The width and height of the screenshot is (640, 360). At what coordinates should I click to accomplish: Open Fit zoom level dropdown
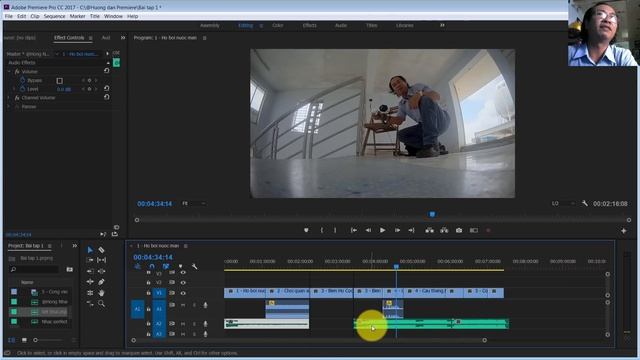[x=194, y=203]
